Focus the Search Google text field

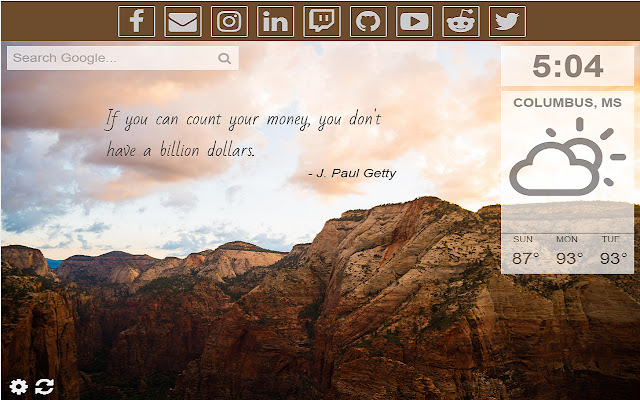[x=122, y=58]
